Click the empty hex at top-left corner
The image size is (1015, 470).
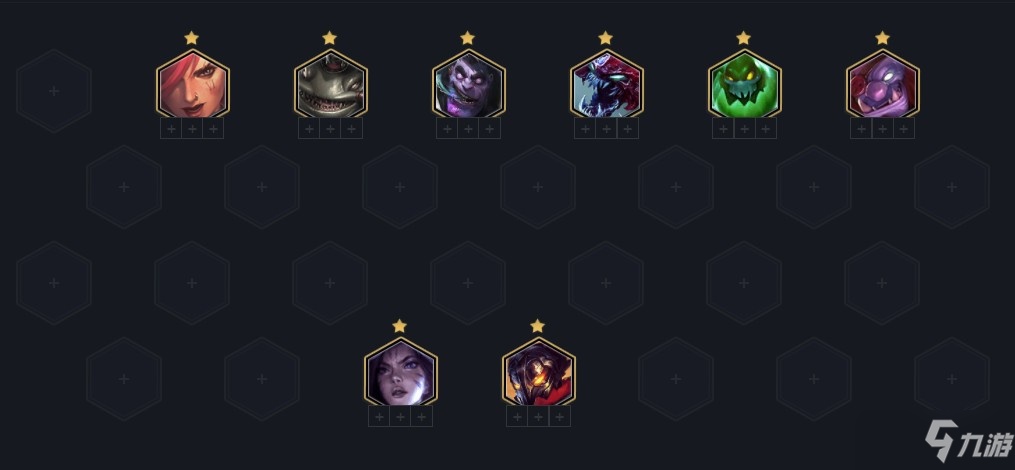point(54,91)
